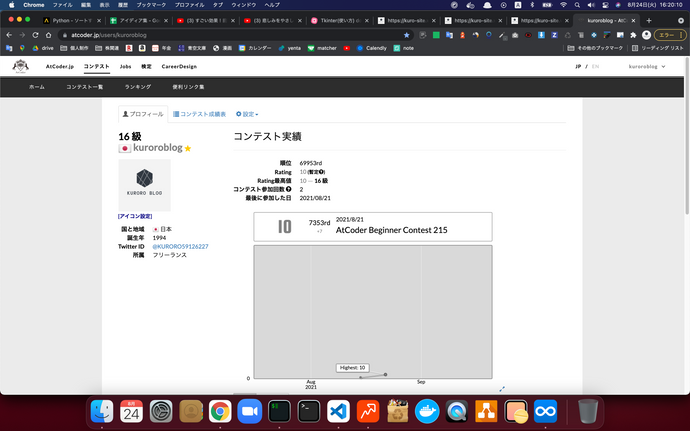Click the CareerDesign header link

(179, 66)
